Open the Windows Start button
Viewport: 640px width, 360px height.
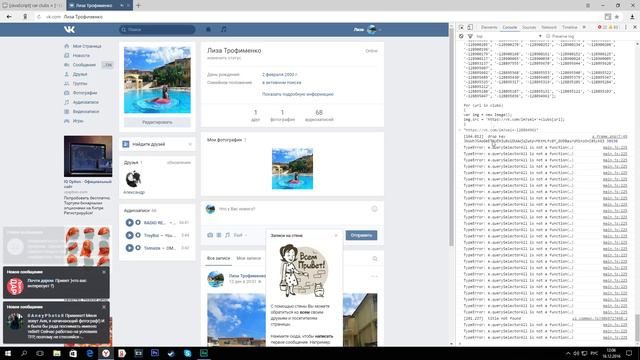click(8, 353)
